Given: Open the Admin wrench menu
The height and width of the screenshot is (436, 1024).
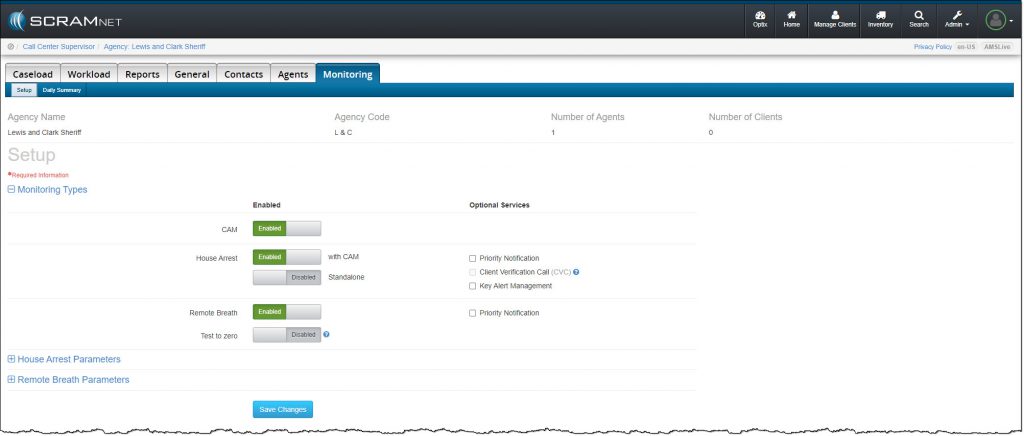Looking at the screenshot, I should click(958, 19).
